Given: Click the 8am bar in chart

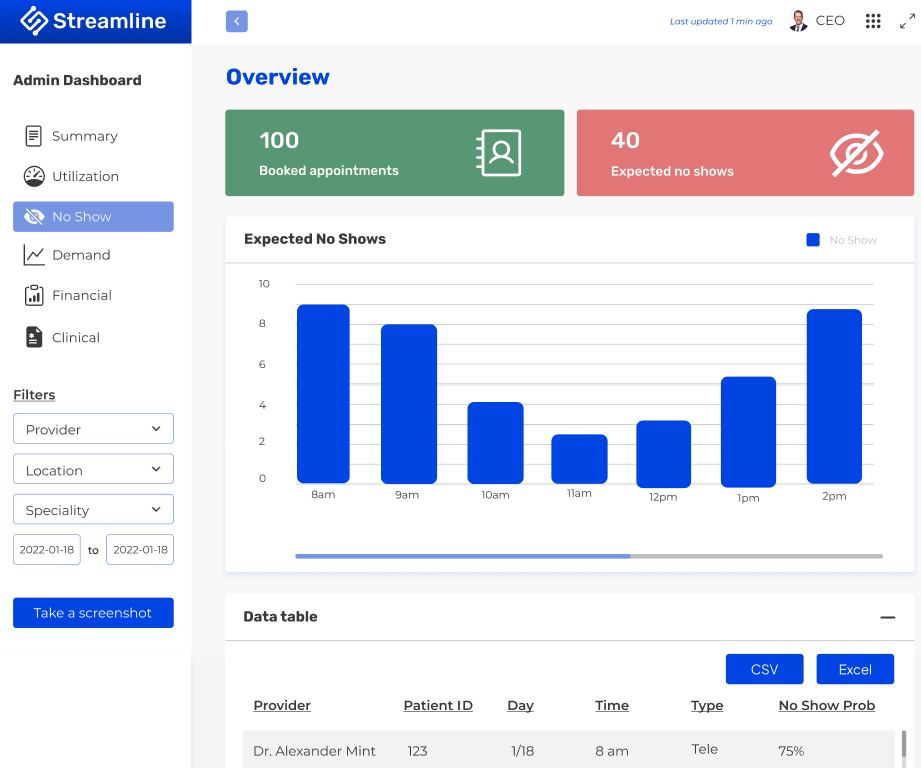Looking at the screenshot, I should tap(323, 394).
